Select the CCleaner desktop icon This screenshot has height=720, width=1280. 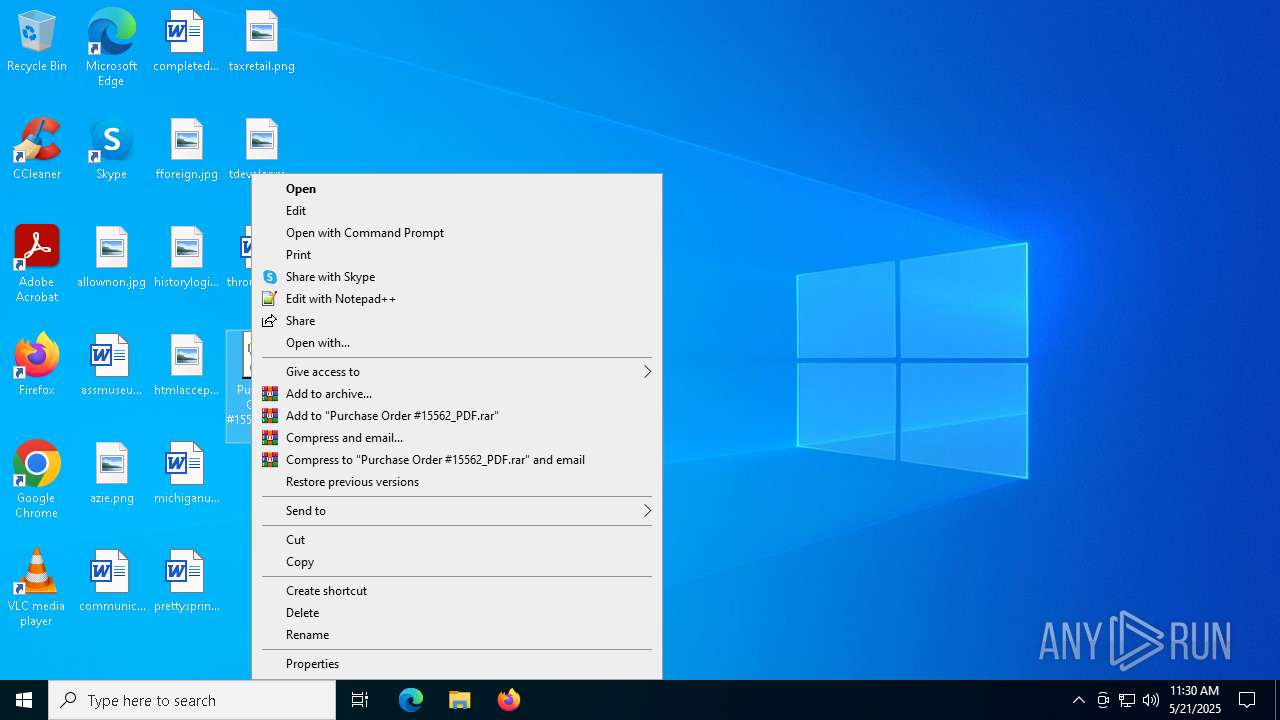tap(37, 150)
